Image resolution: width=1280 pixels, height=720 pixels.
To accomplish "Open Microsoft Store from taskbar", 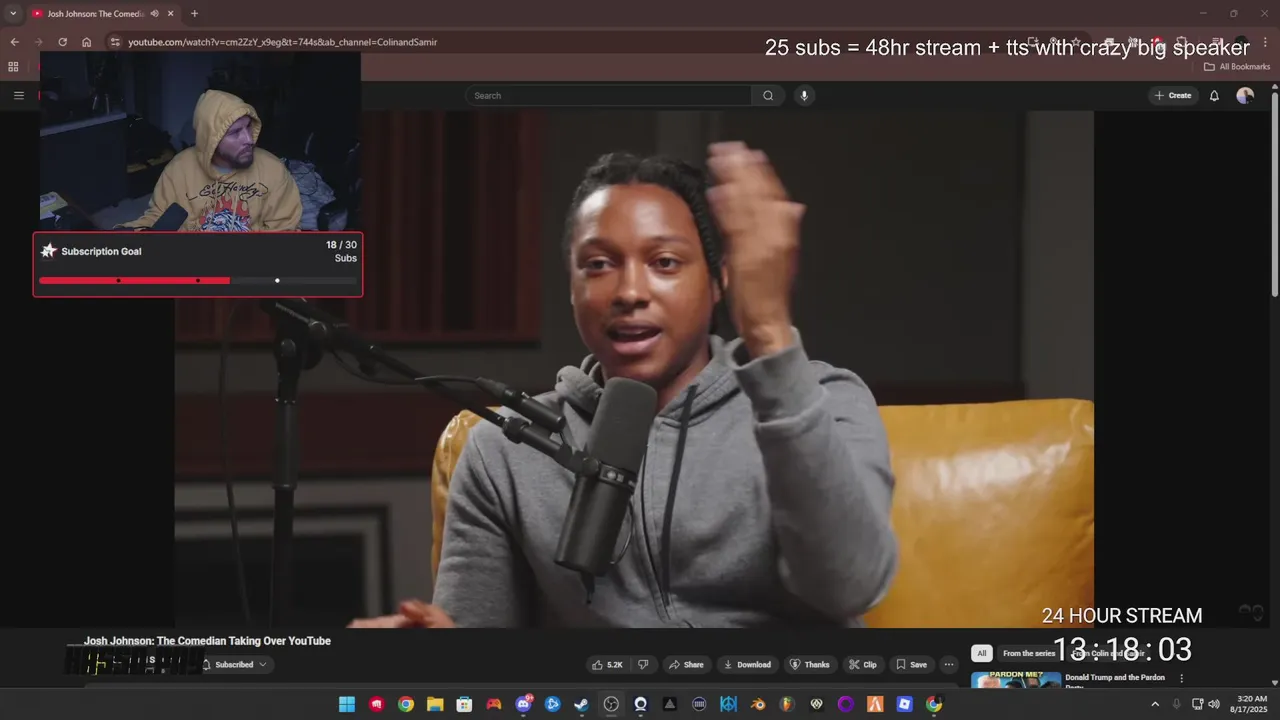I will click(x=464, y=704).
